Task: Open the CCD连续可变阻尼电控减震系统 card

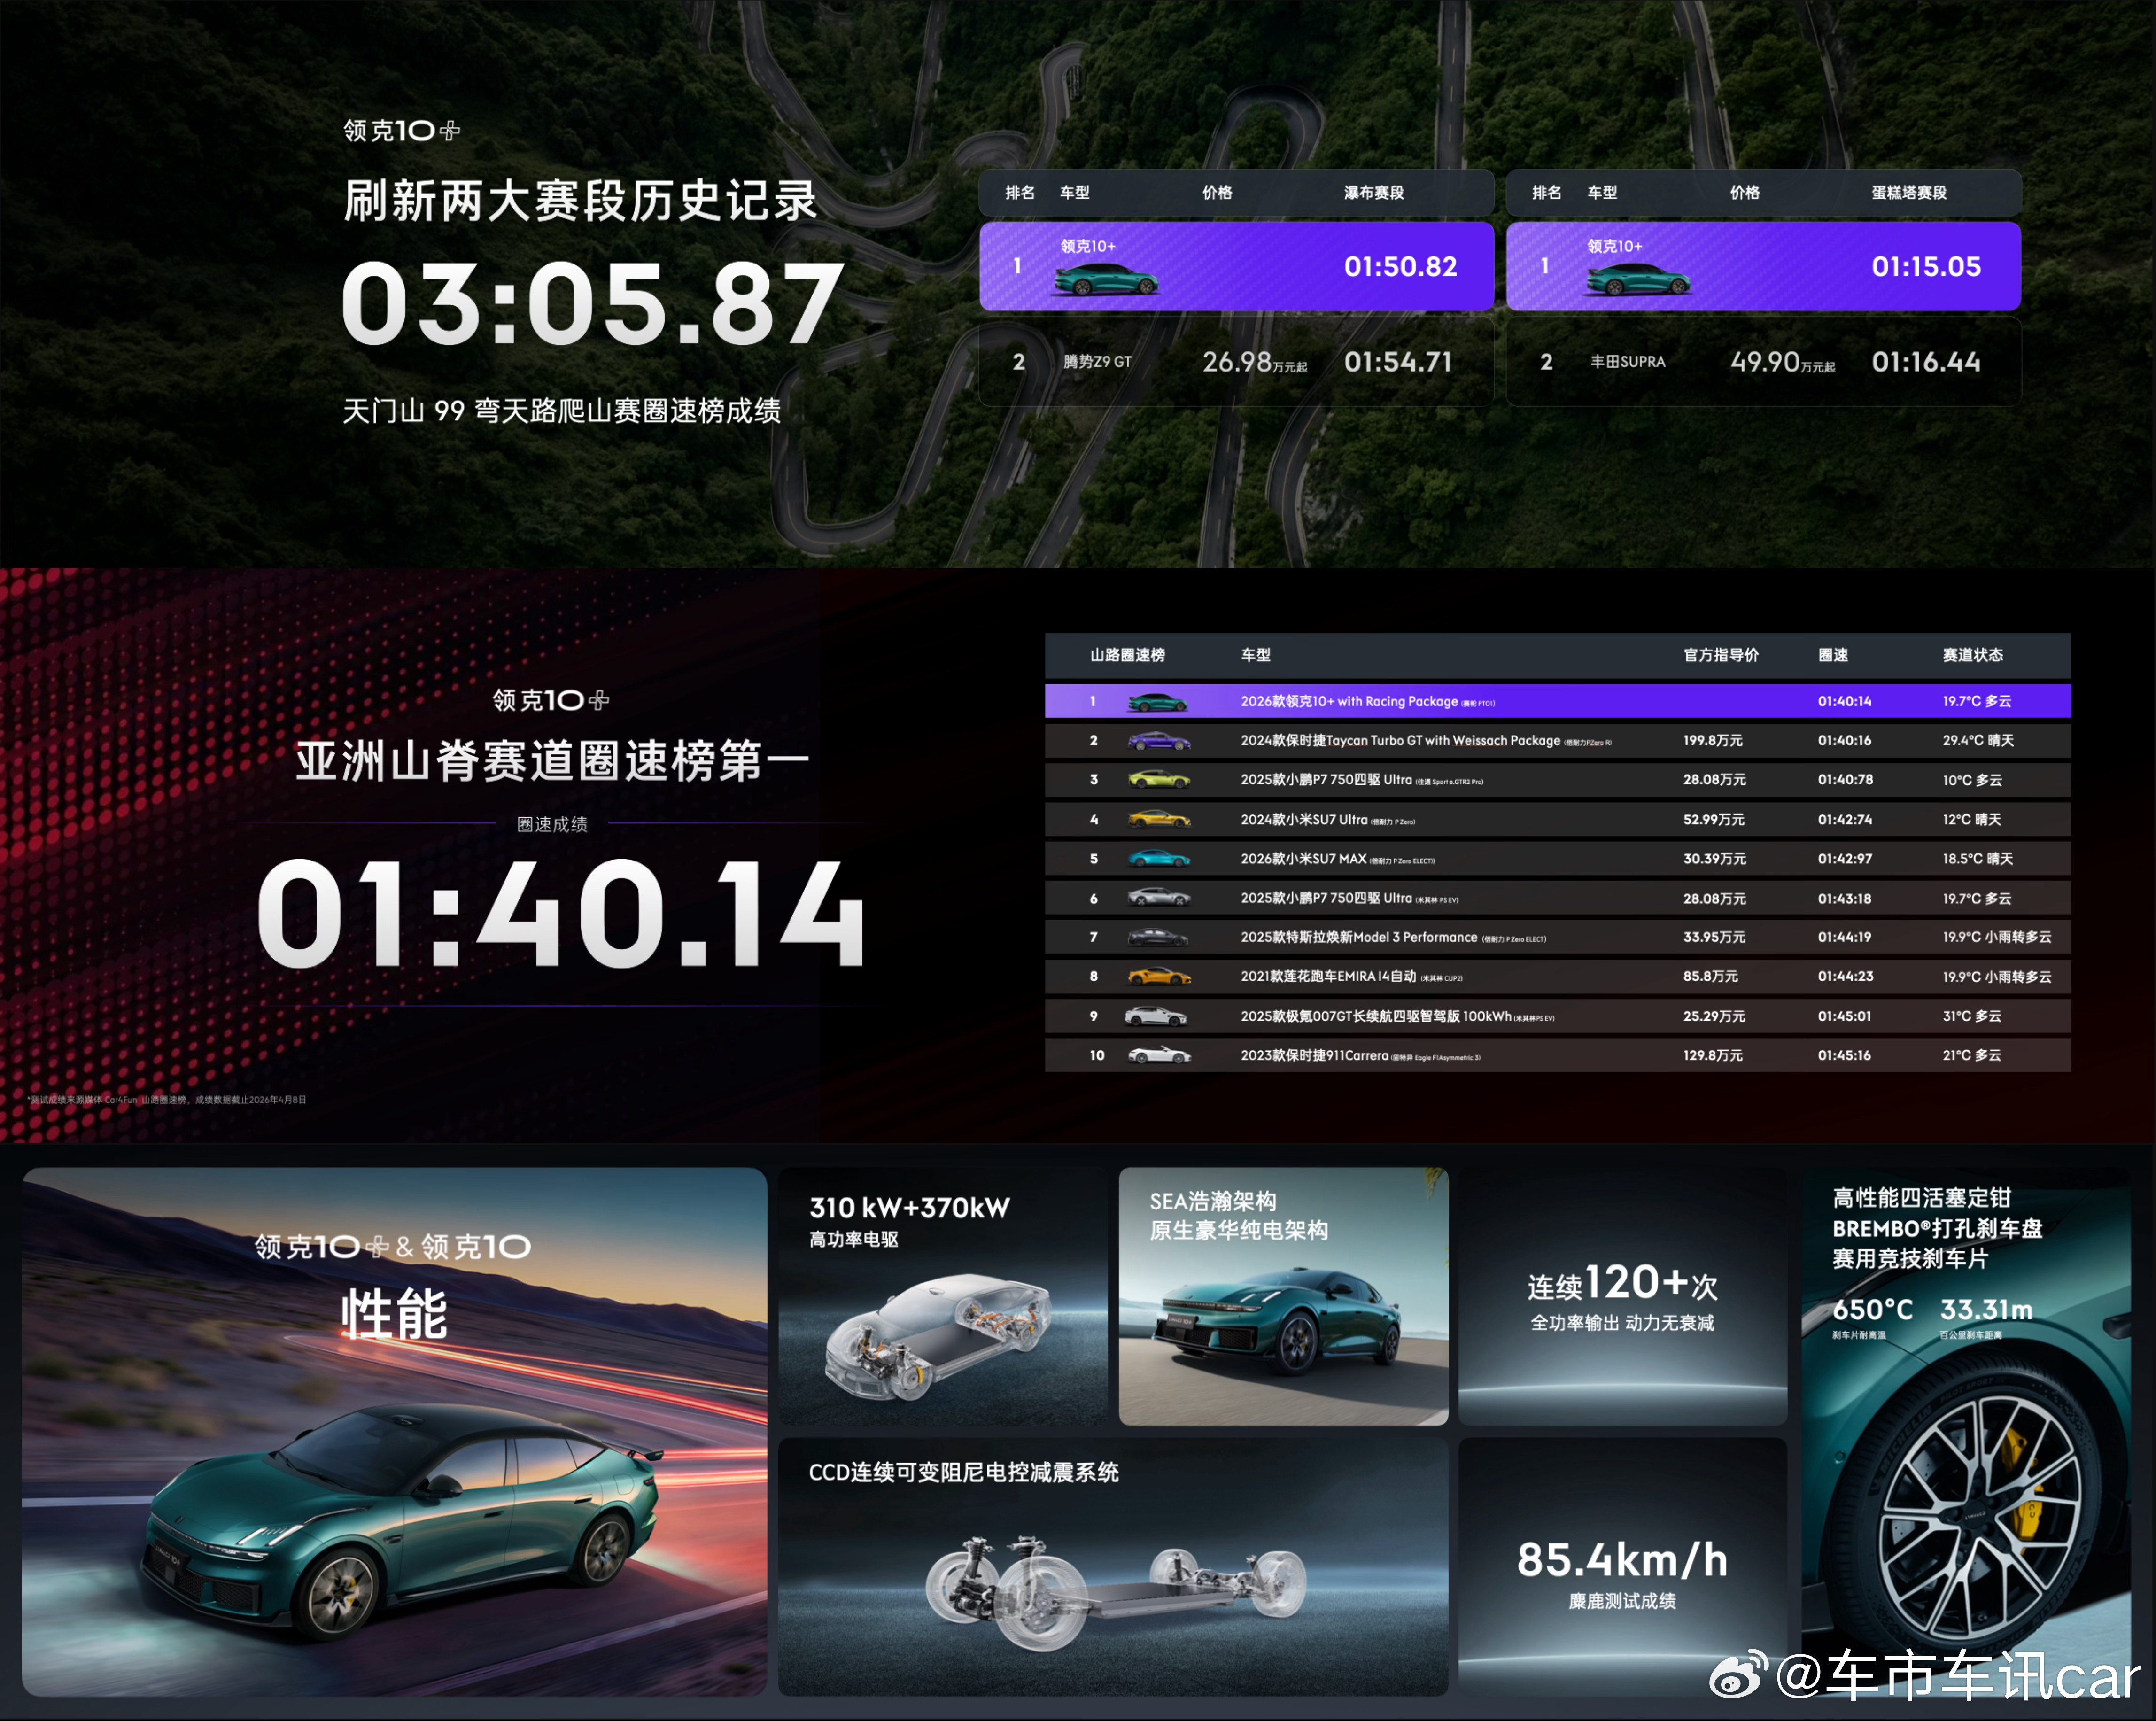Action: (x=1113, y=1566)
